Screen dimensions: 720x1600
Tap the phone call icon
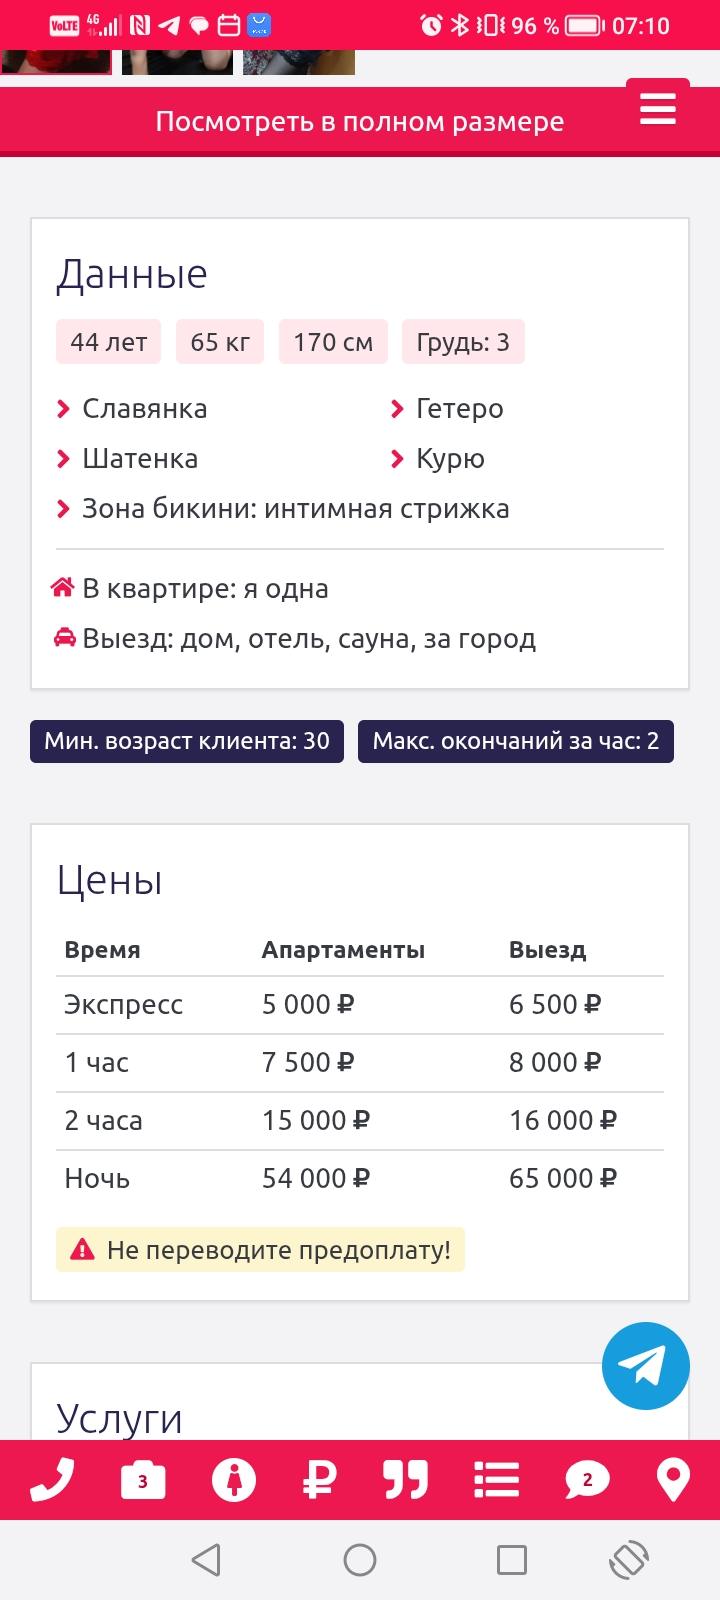(52, 1480)
